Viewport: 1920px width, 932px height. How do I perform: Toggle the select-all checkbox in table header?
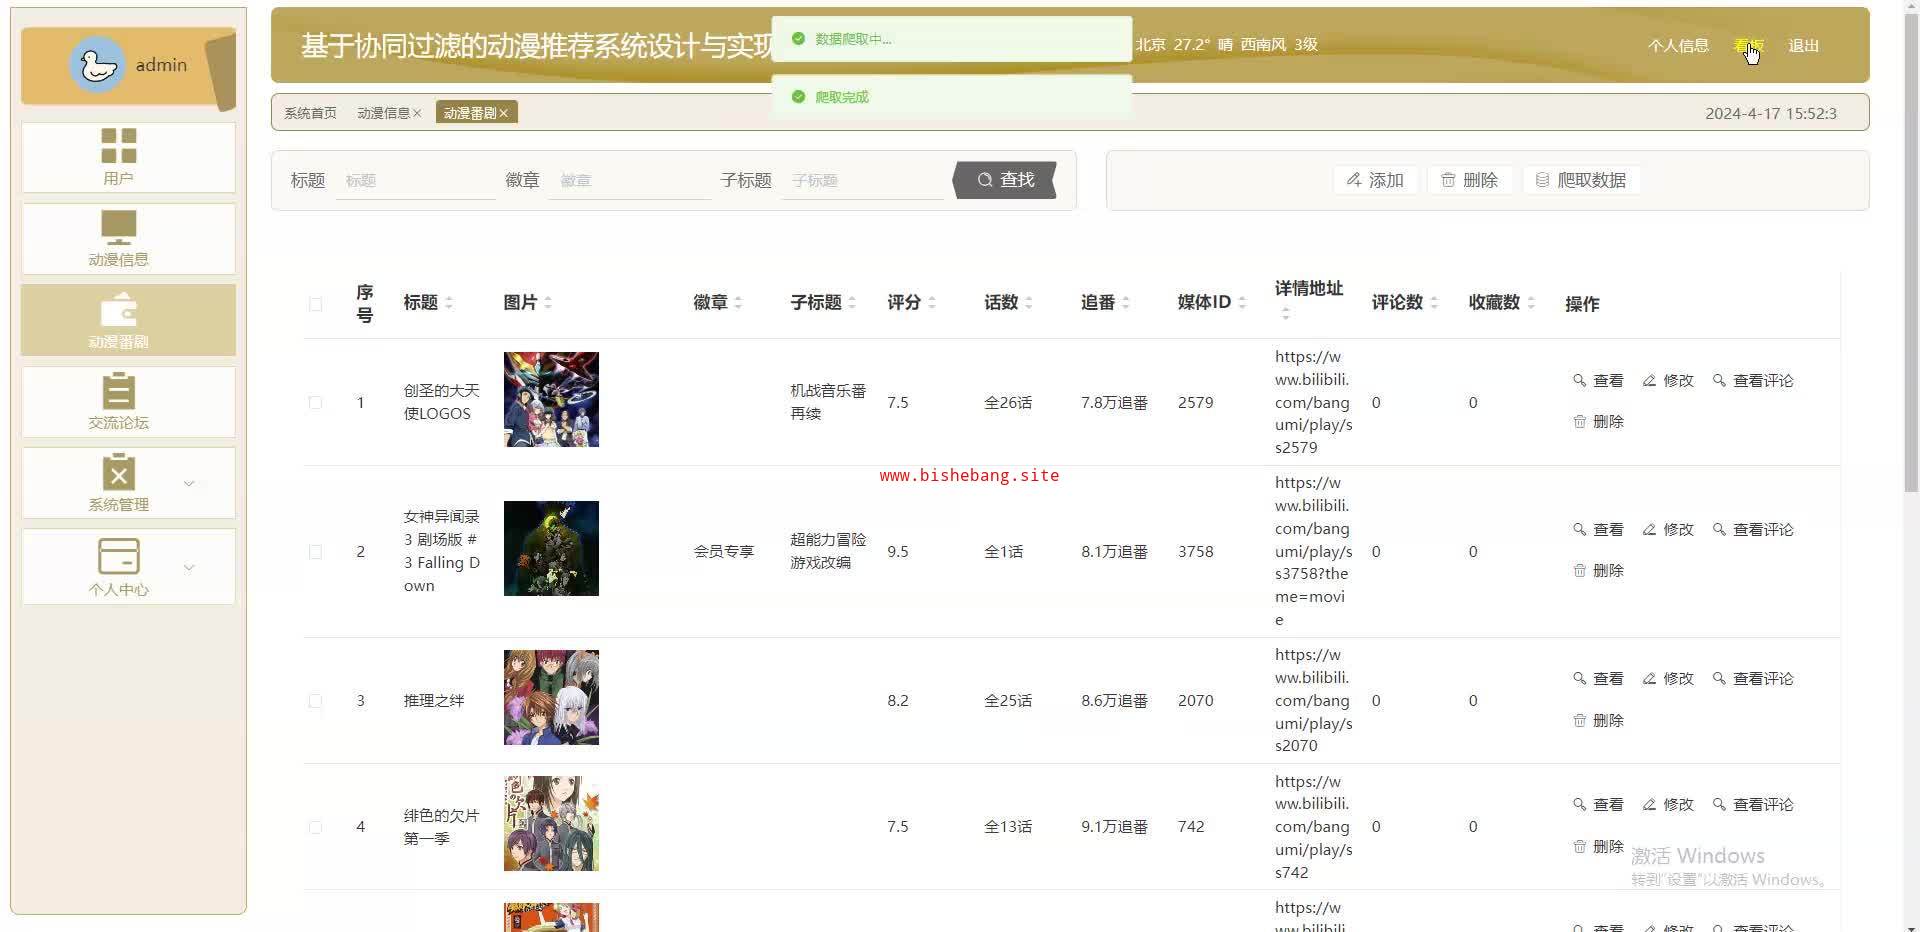(315, 304)
